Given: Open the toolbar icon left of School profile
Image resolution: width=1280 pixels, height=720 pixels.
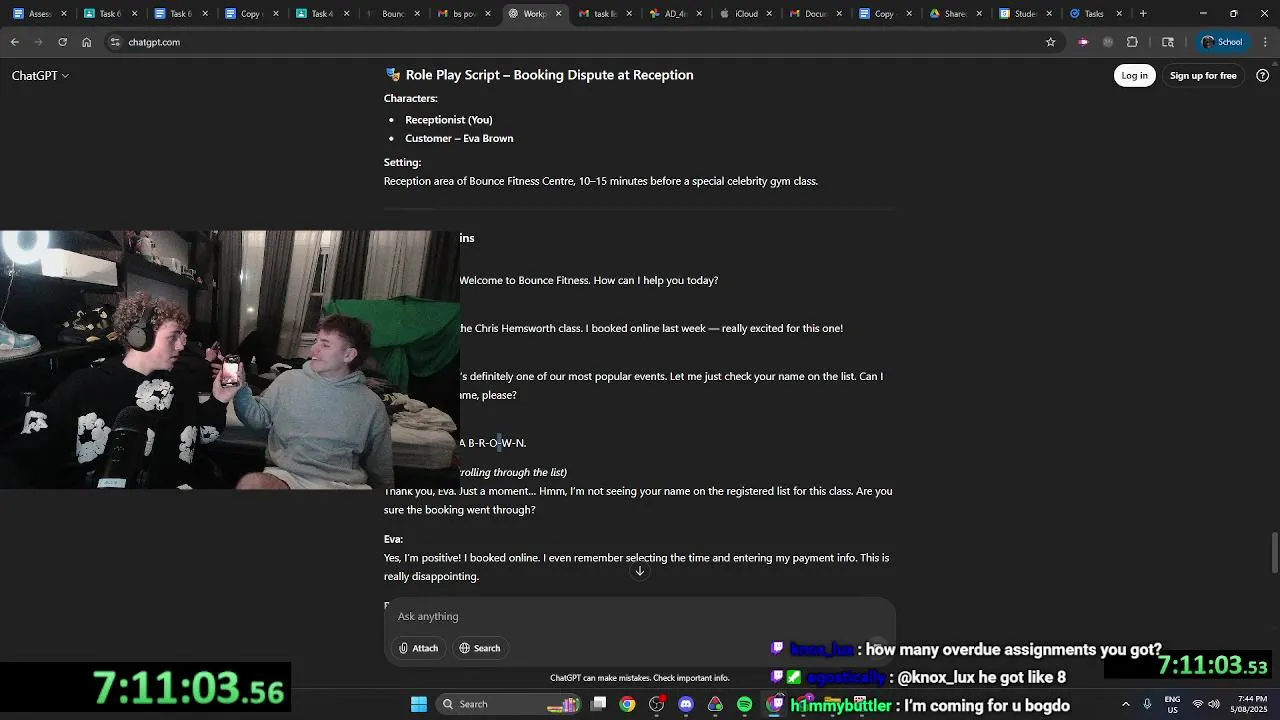Looking at the screenshot, I should [1168, 42].
